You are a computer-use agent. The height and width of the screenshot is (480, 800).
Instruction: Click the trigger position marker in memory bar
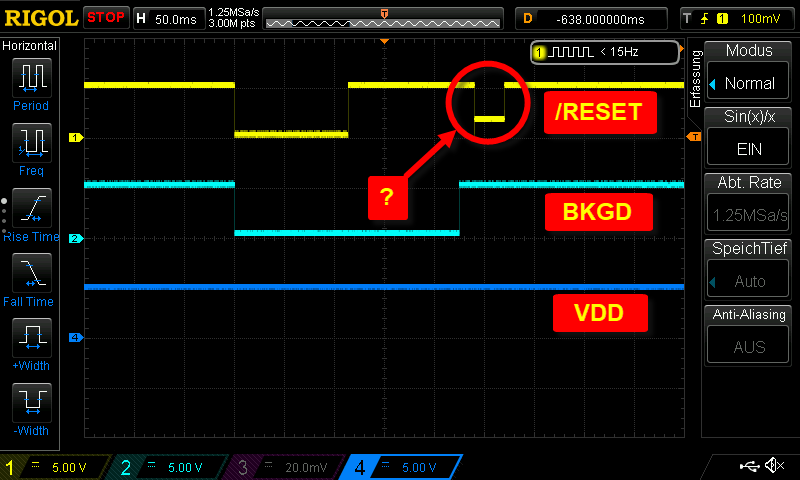385,14
